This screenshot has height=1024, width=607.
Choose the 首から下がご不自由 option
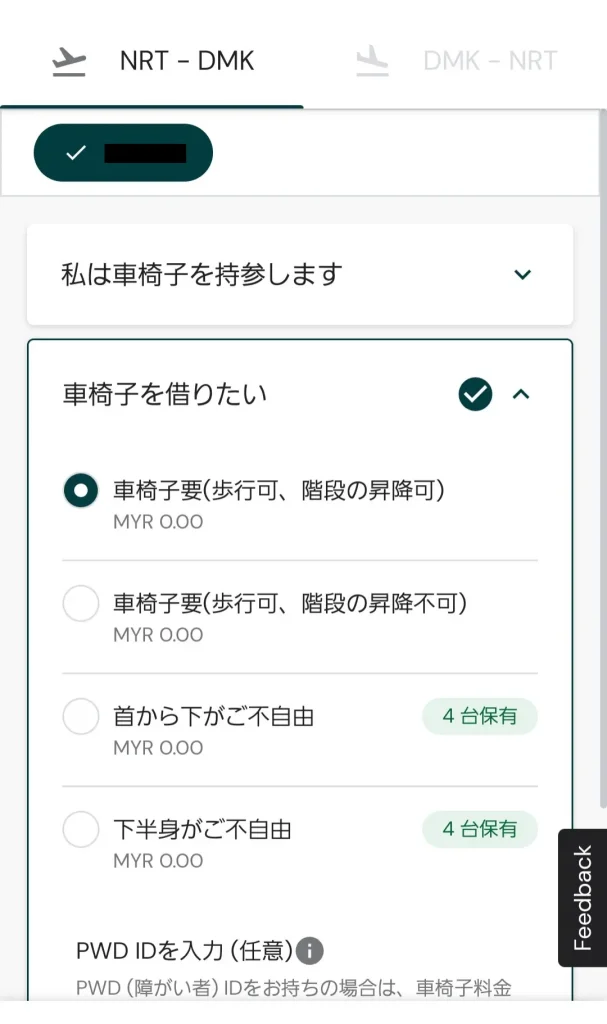pyautogui.click(x=81, y=716)
